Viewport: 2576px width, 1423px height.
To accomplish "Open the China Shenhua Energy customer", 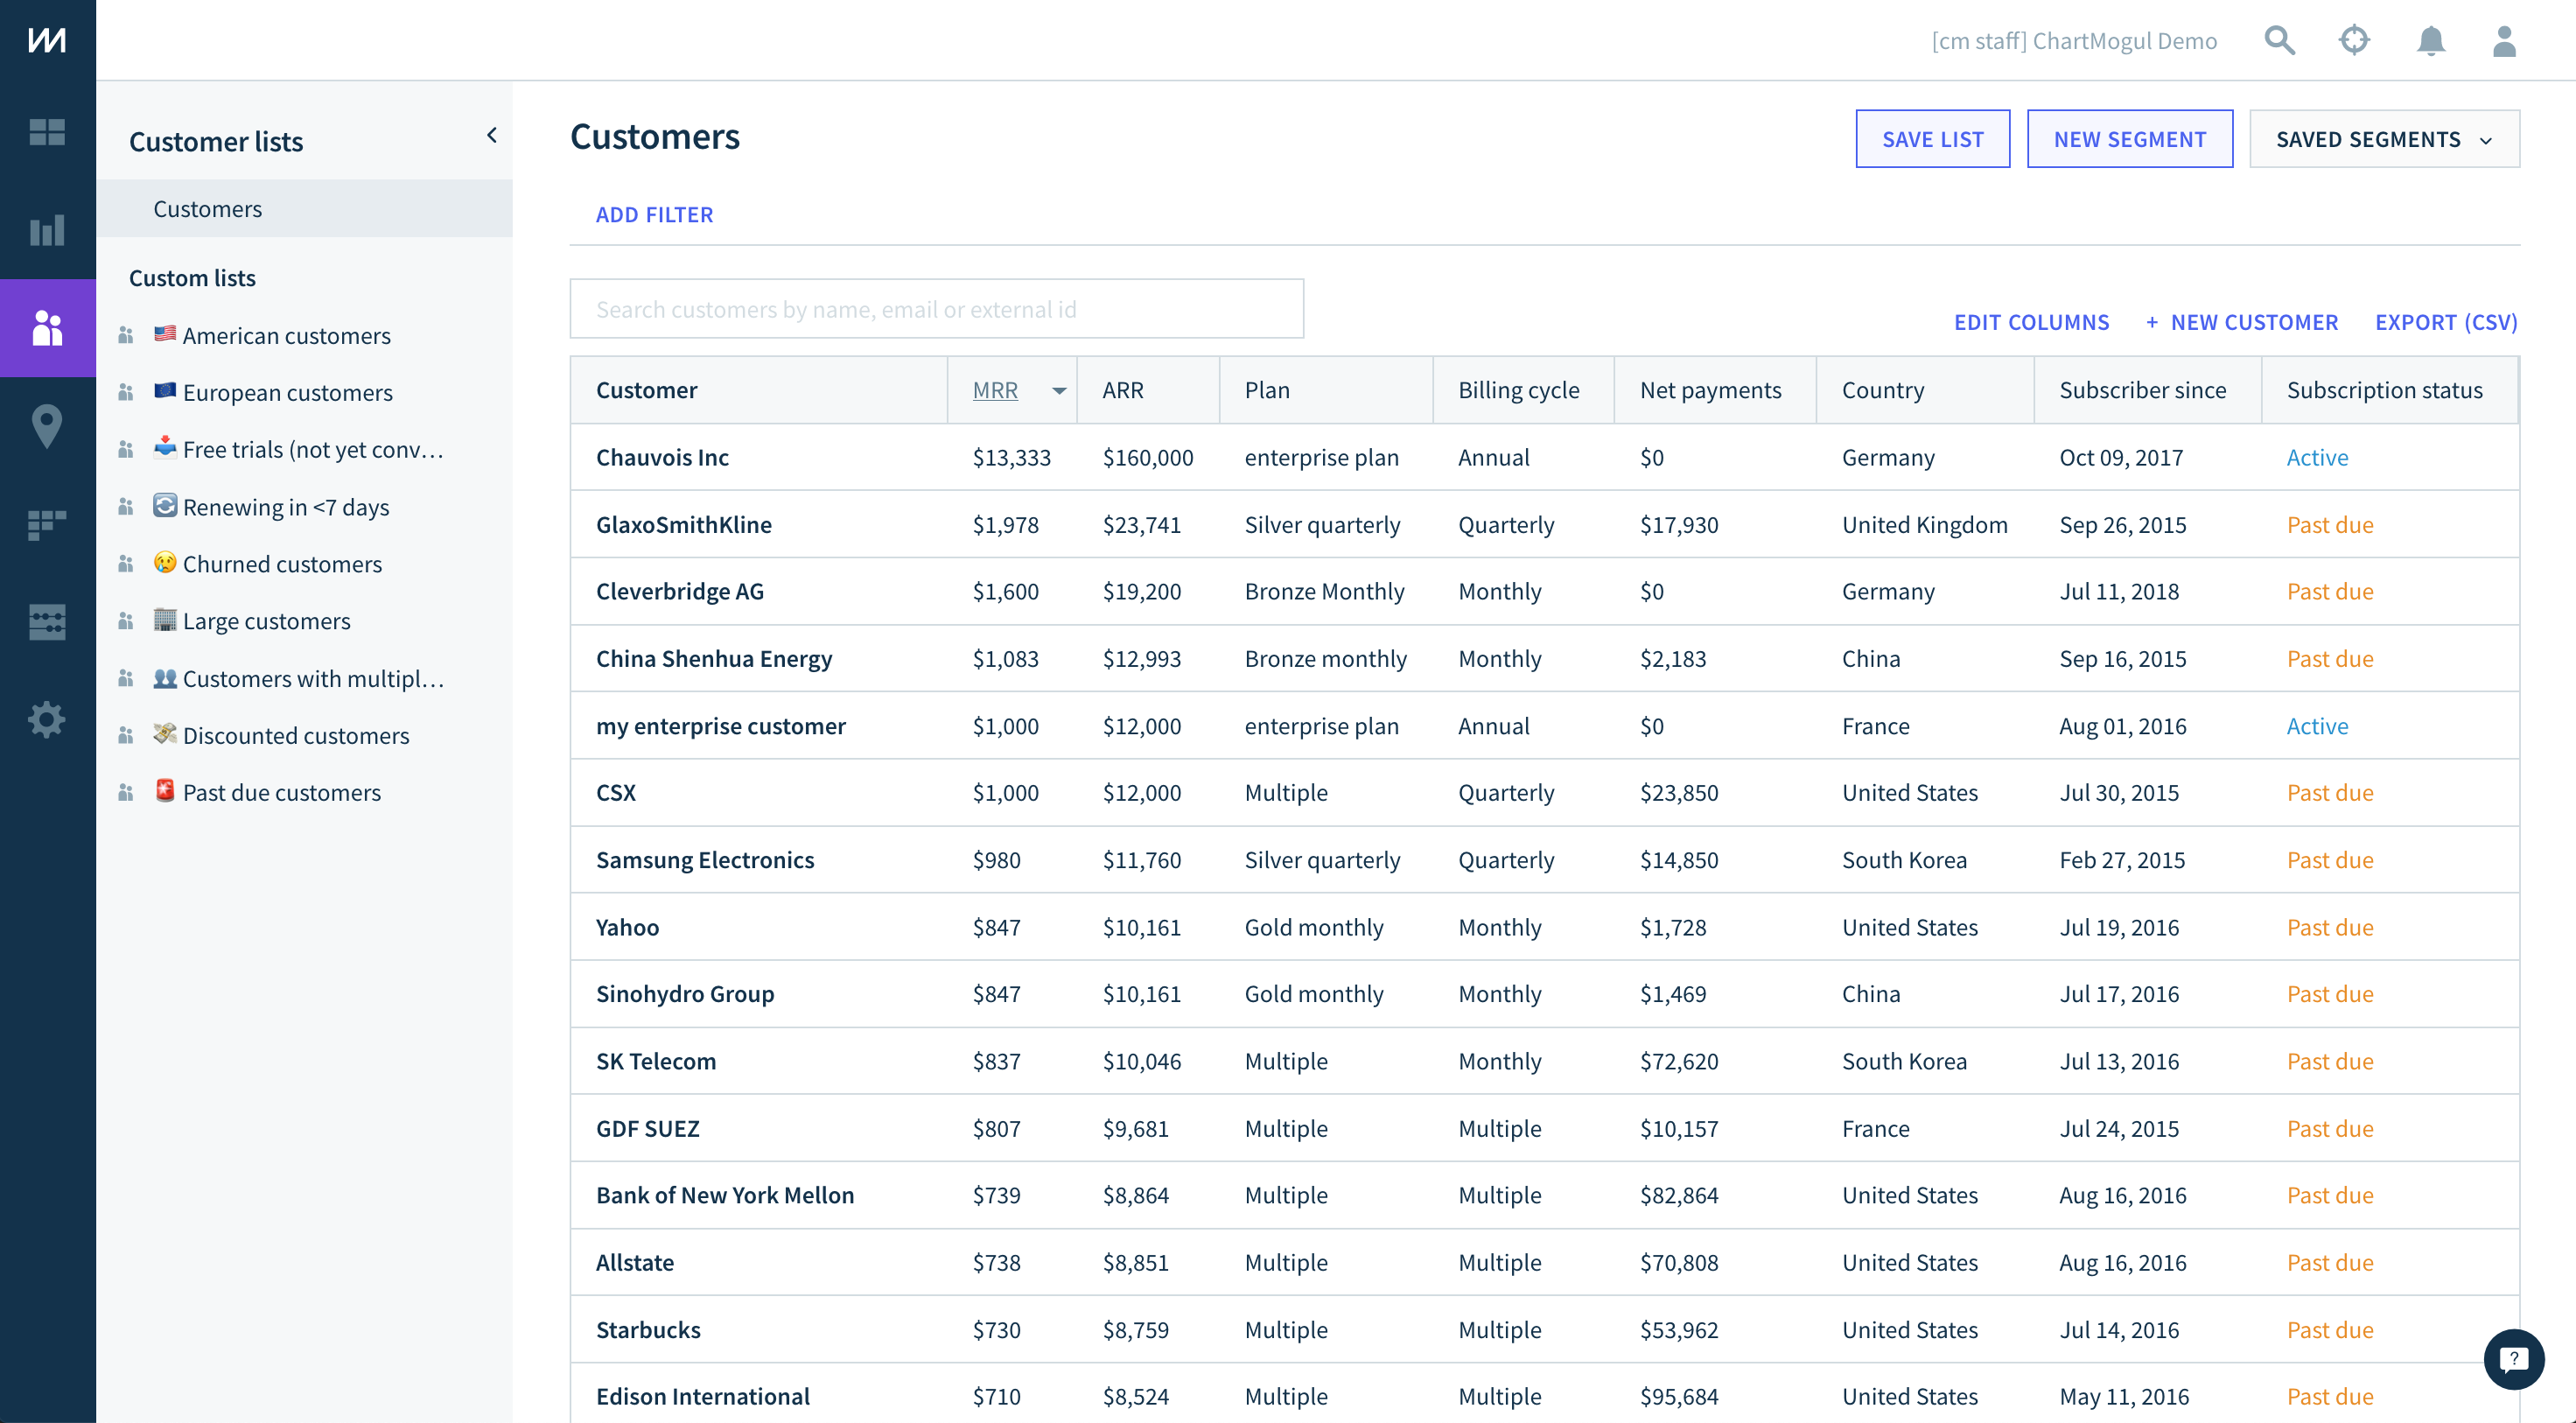I will click(x=713, y=658).
